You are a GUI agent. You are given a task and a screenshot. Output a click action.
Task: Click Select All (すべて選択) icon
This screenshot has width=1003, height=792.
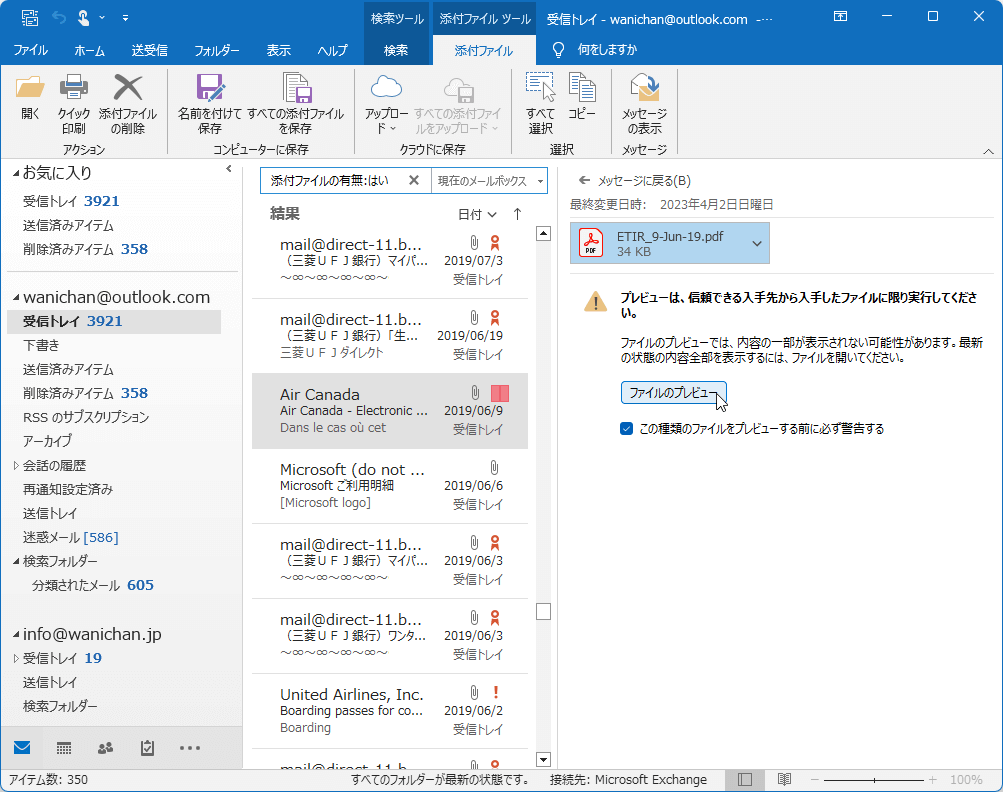coord(541,87)
